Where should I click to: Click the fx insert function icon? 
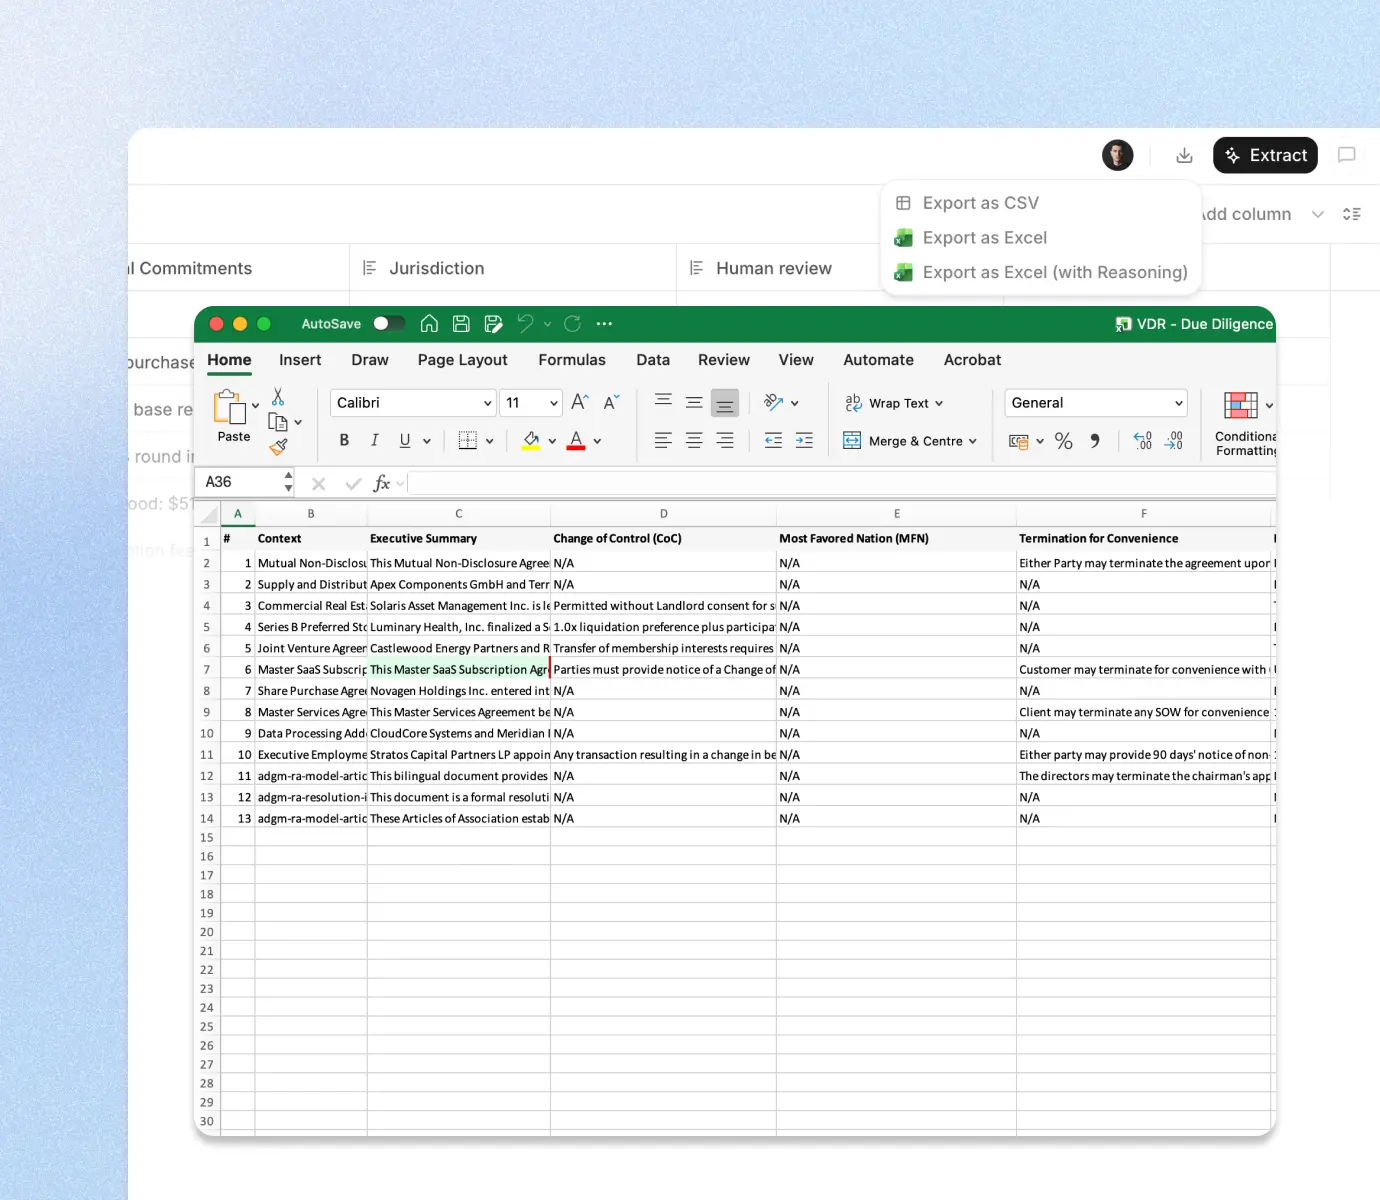tap(381, 483)
